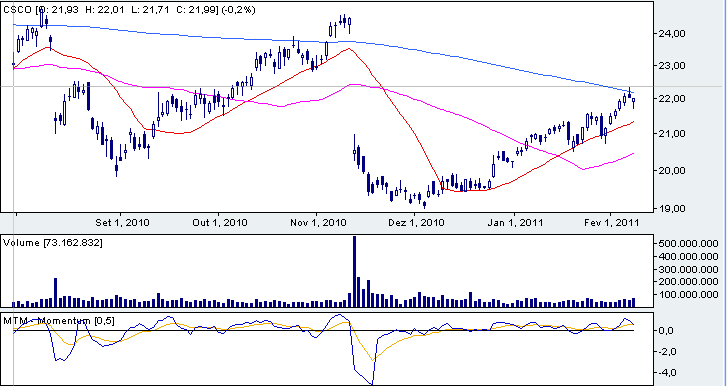Click the Set 1, 2010 date label

tap(122, 223)
